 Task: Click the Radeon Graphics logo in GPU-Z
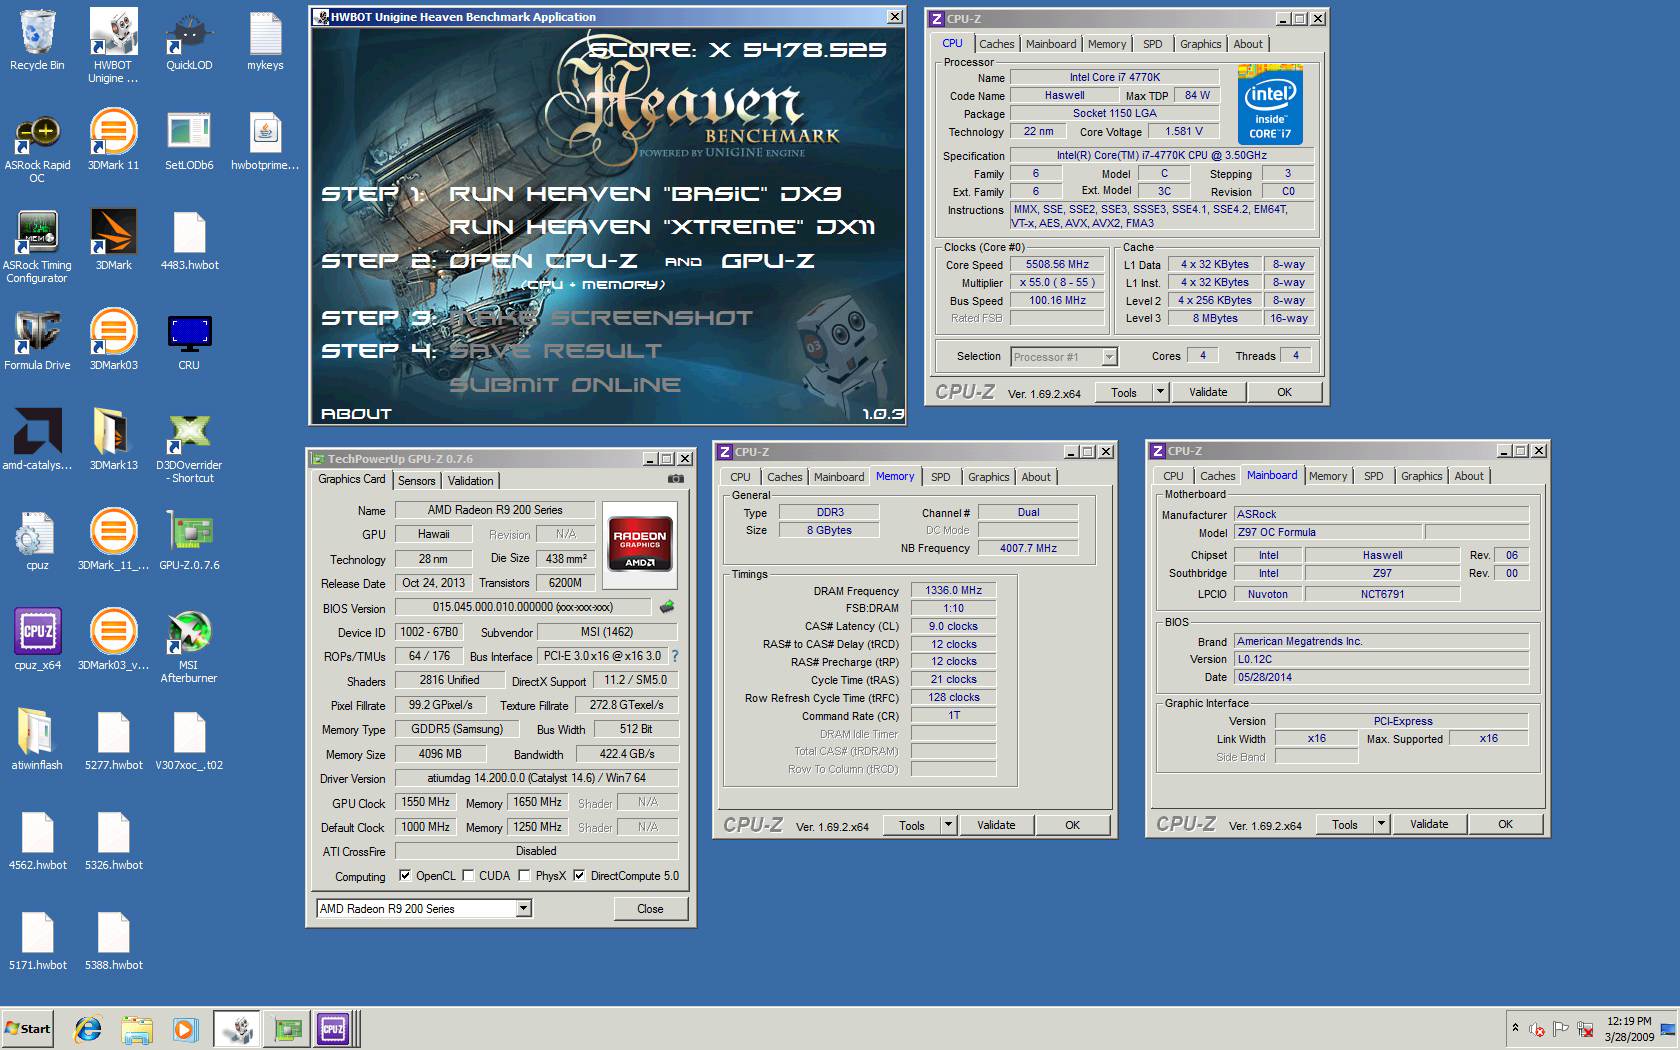pyautogui.click(x=640, y=545)
